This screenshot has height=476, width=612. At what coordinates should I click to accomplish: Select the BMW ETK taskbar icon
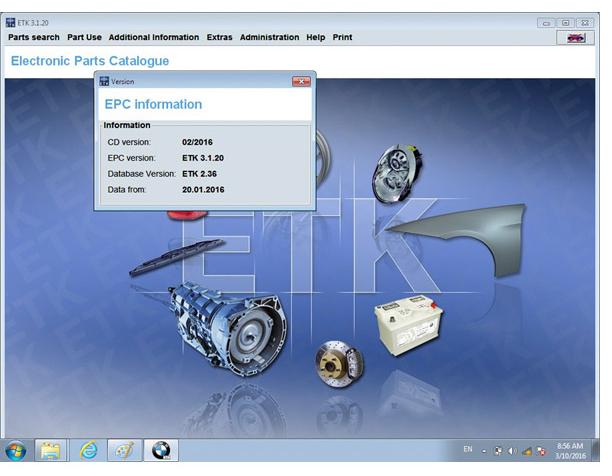point(161,451)
